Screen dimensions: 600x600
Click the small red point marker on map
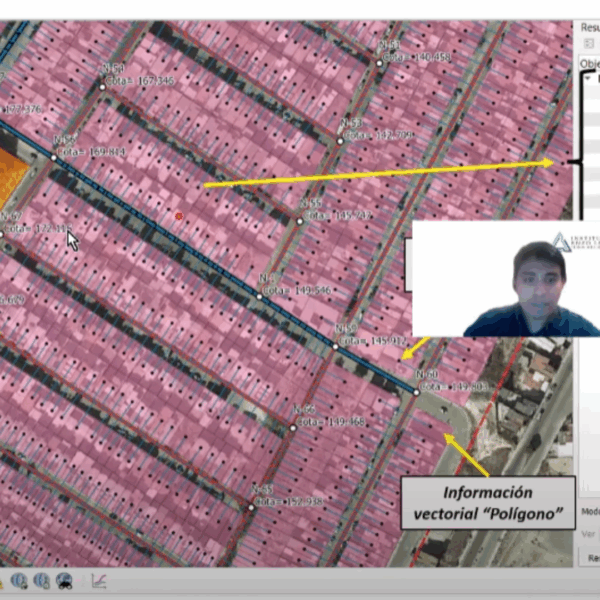click(x=179, y=215)
